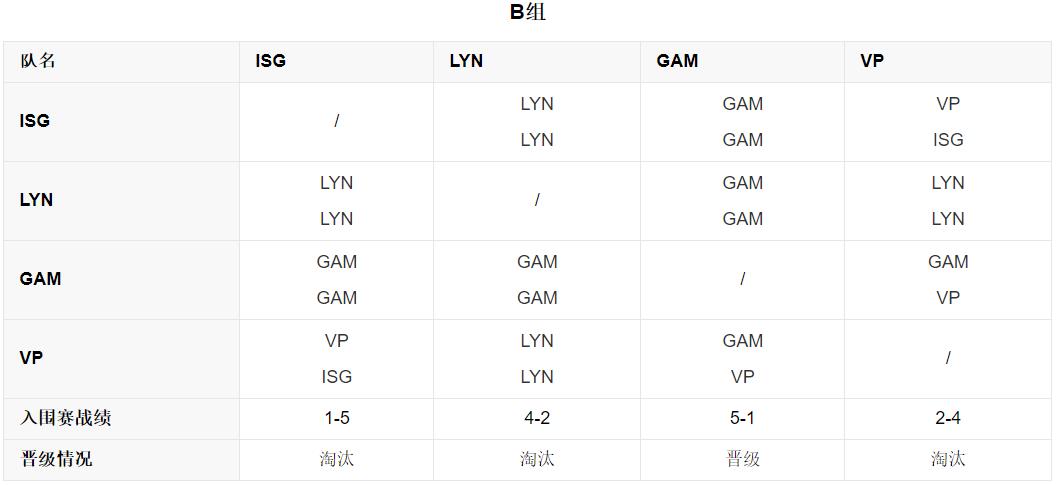
Task: Select the GAM row header
Action: pyautogui.click(x=40, y=279)
